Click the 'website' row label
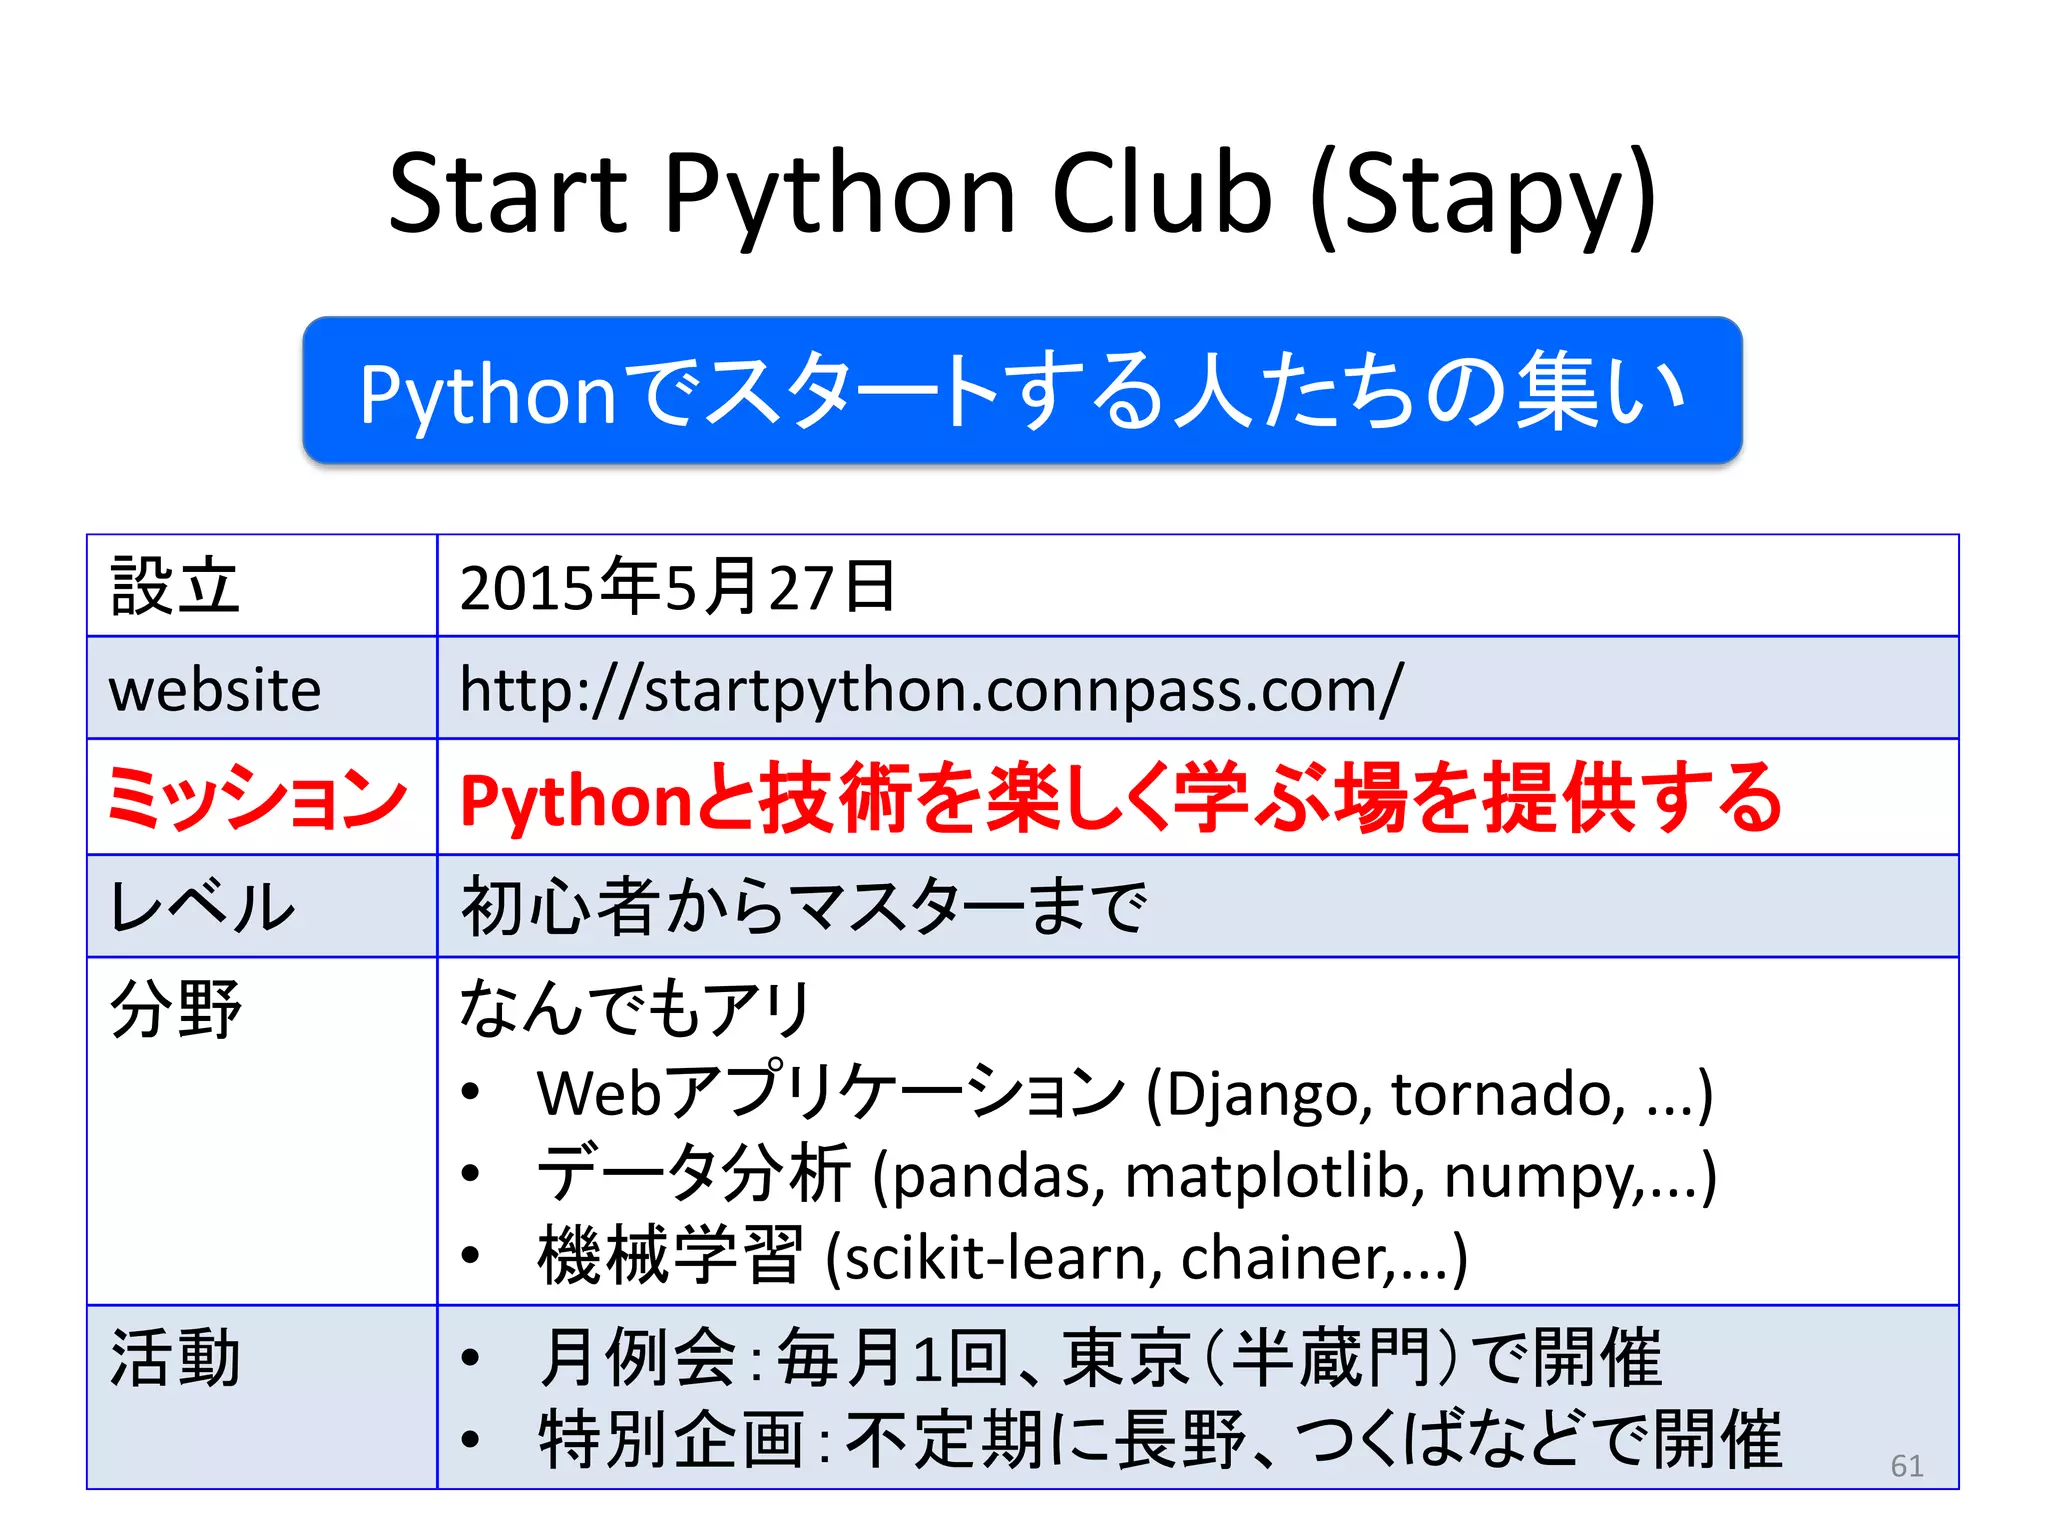2048x1536 pixels. [215, 689]
